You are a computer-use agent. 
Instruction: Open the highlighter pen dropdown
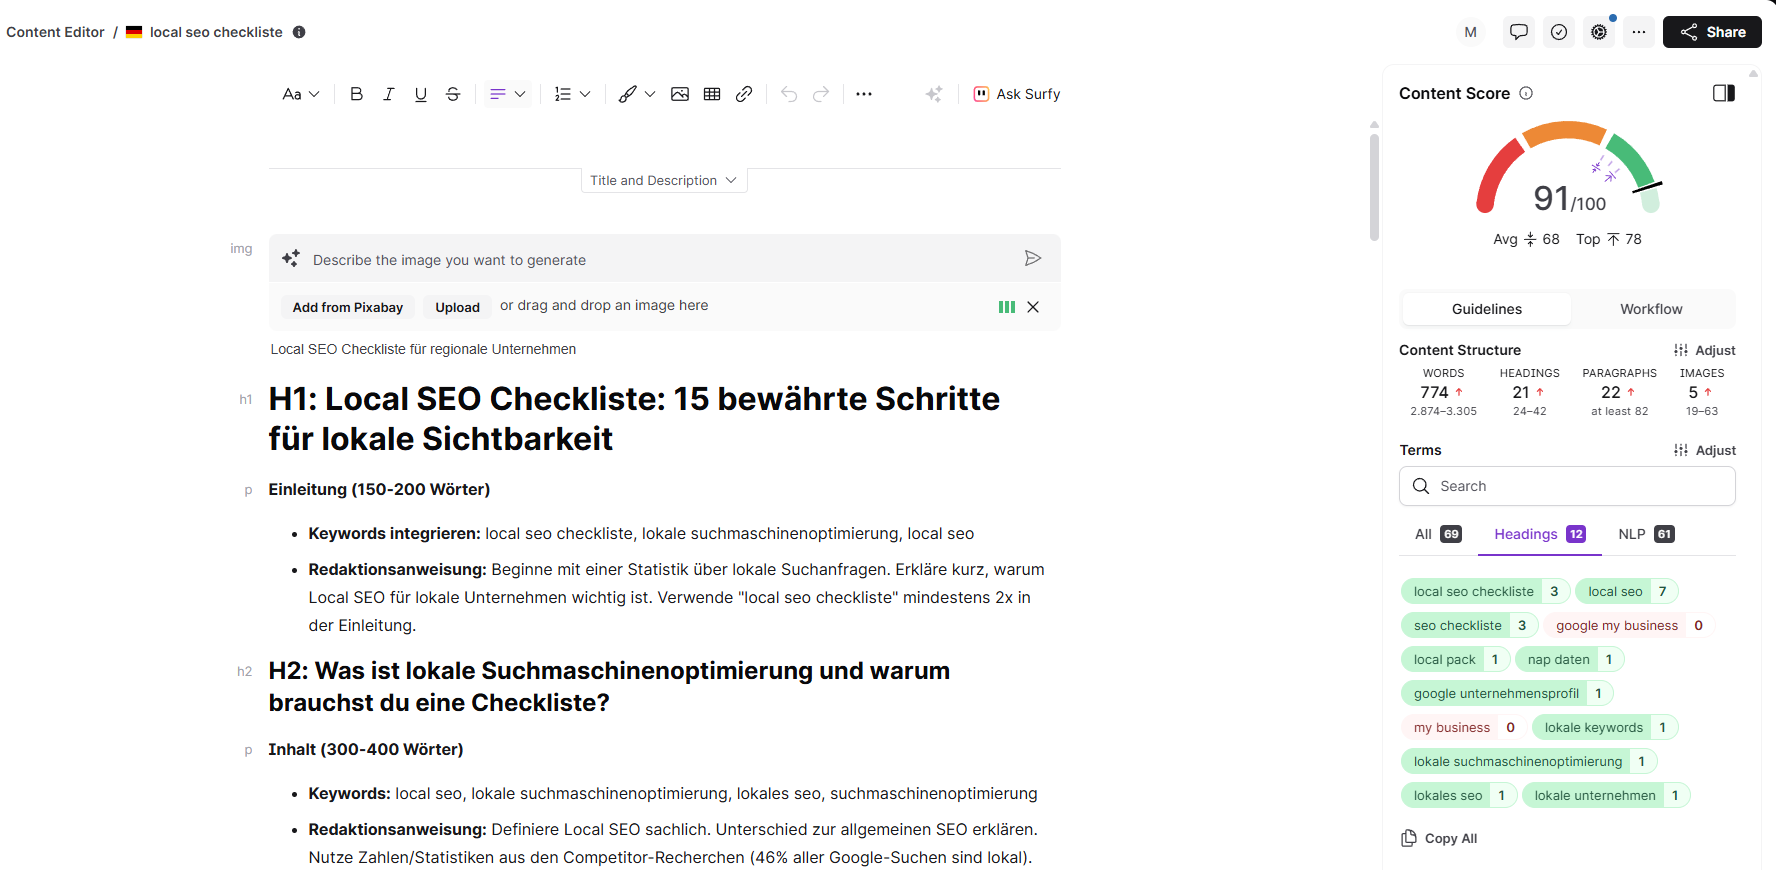[x=637, y=94]
